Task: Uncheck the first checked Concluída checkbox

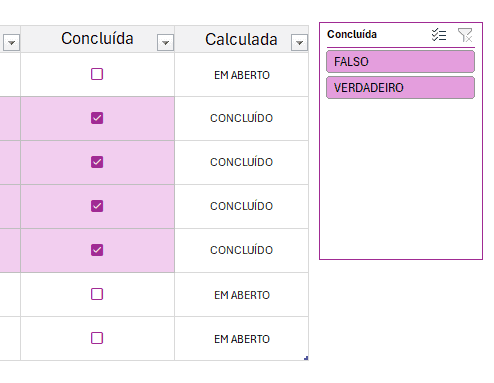Action: [x=97, y=118]
